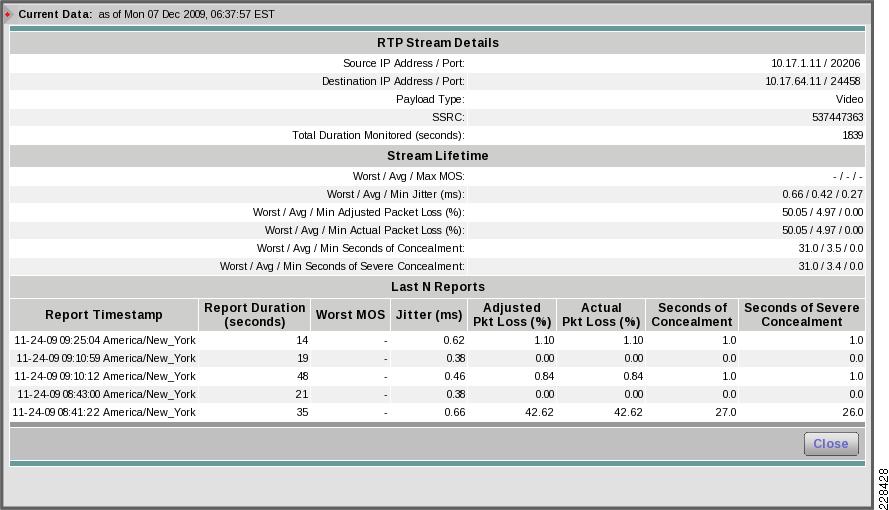The height and width of the screenshot is (510, 889).
Task: Select the 11-24-09 09:25:04 America/New_York timestamp
Action: (x=105, y=340)
